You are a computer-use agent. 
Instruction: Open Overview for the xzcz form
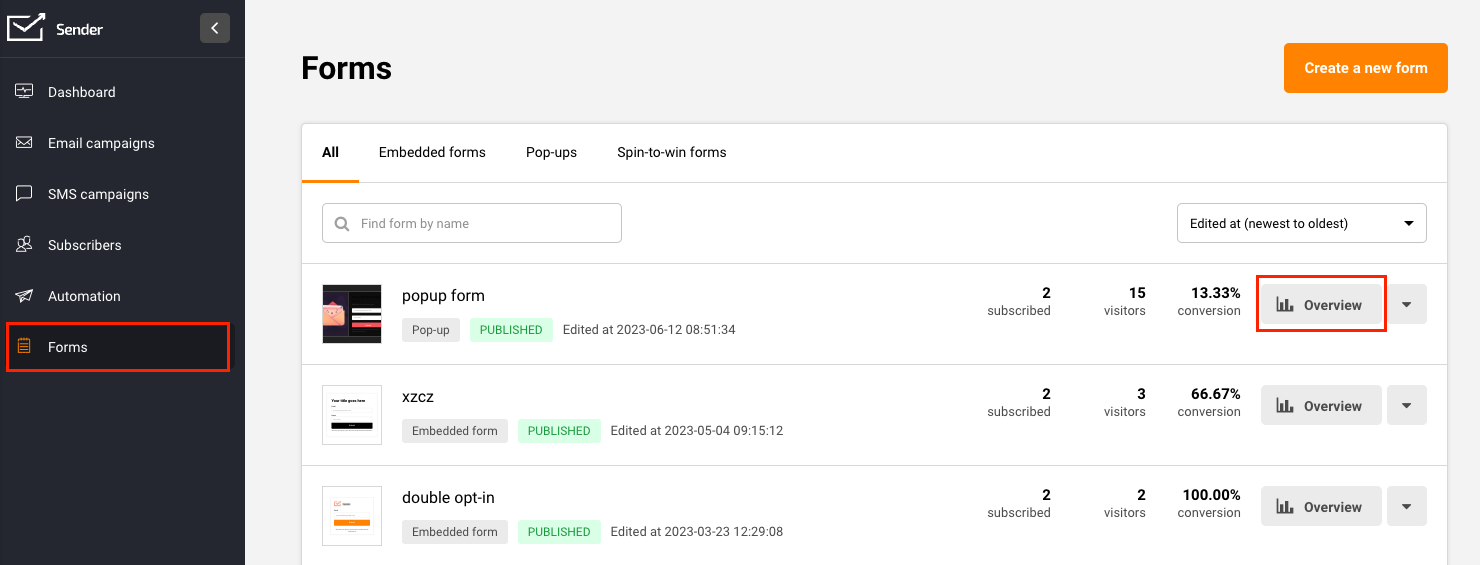click(1320, 406)
